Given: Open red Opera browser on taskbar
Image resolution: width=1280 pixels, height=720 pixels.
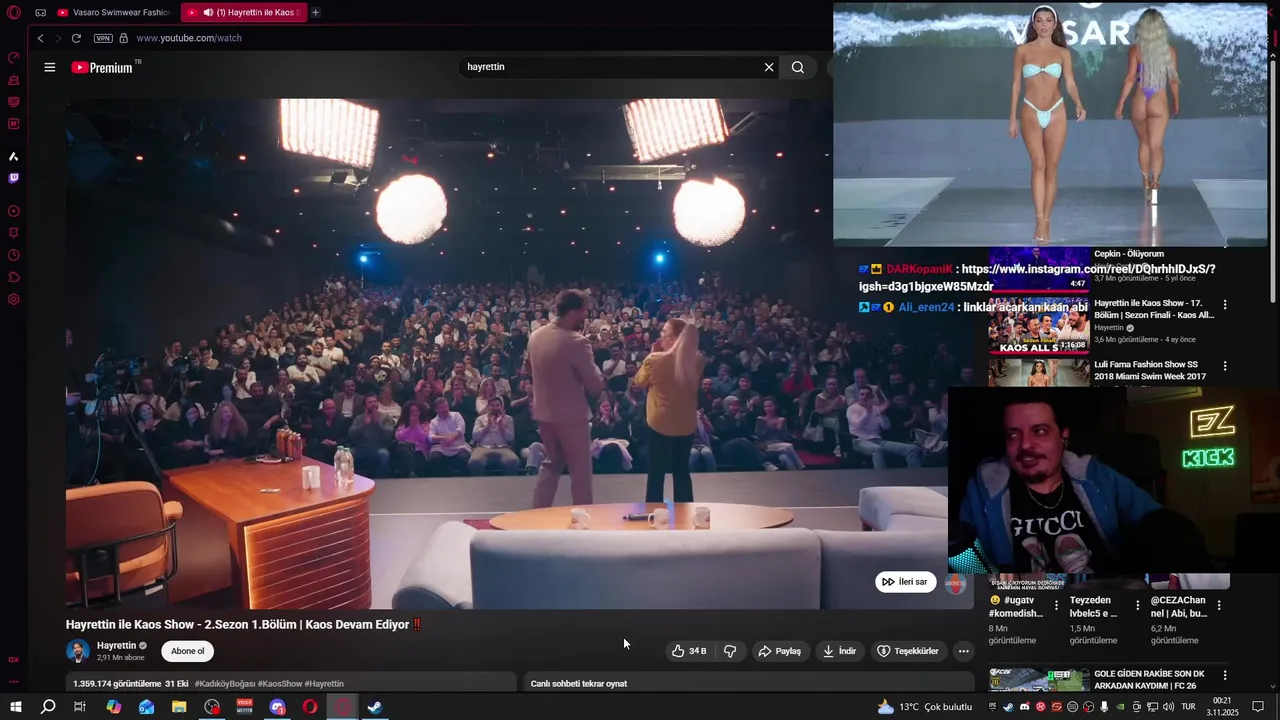Looking at the screenshot, I should 310,707.
